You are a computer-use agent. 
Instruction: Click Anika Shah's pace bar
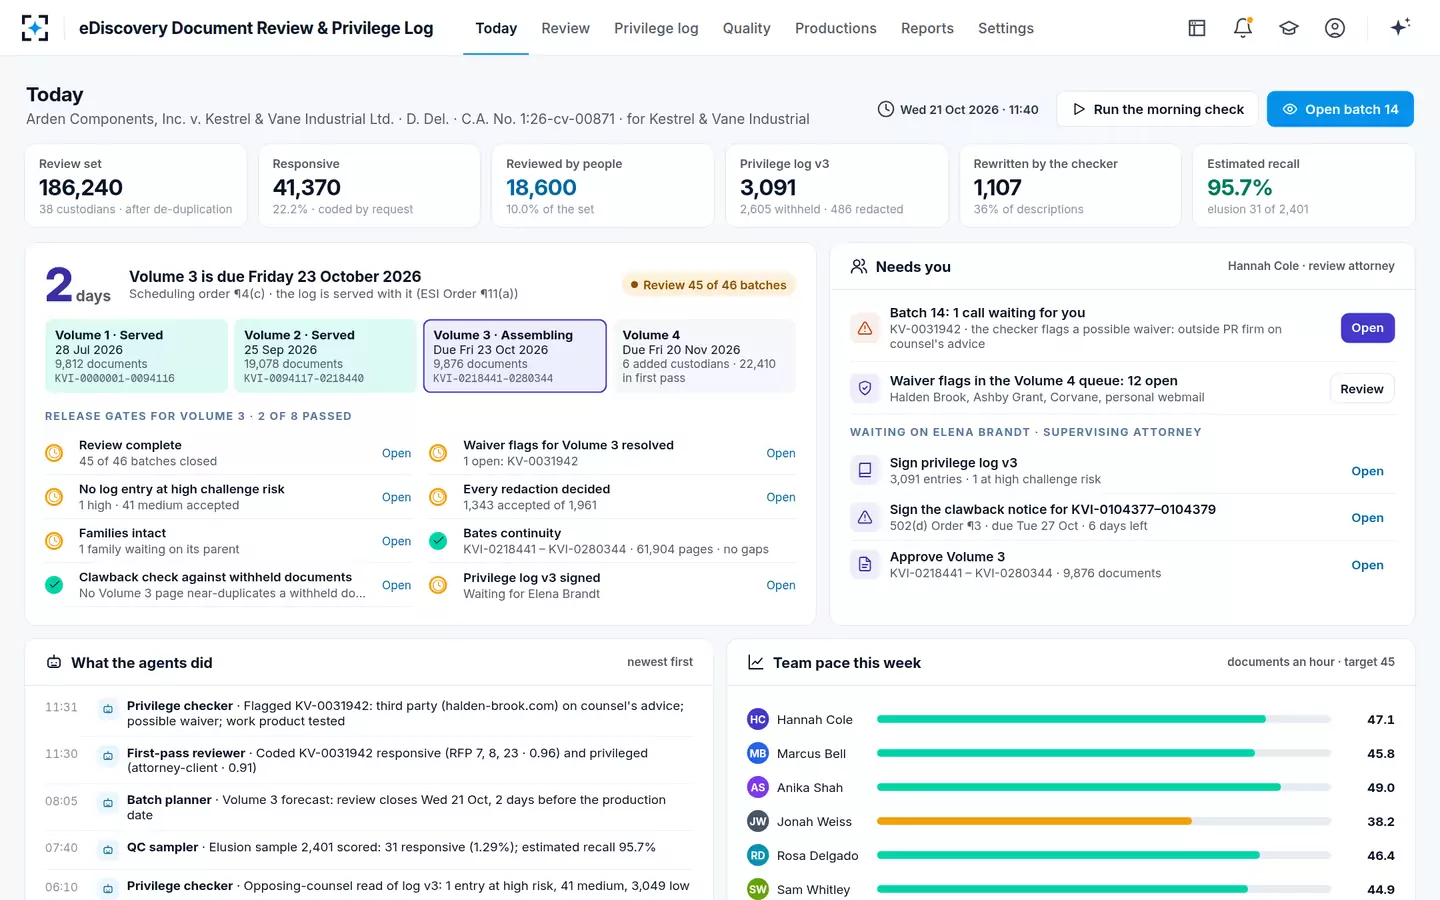tap(1104, 787)
